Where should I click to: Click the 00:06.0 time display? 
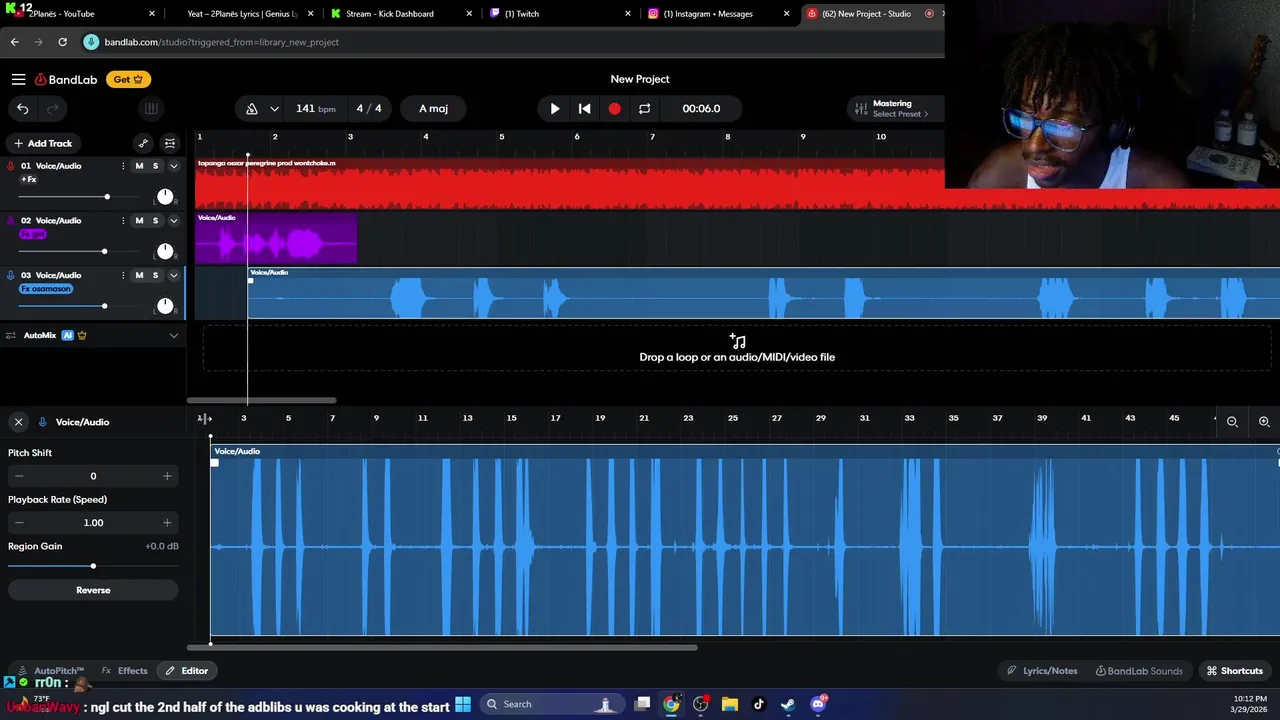[701, 108]
